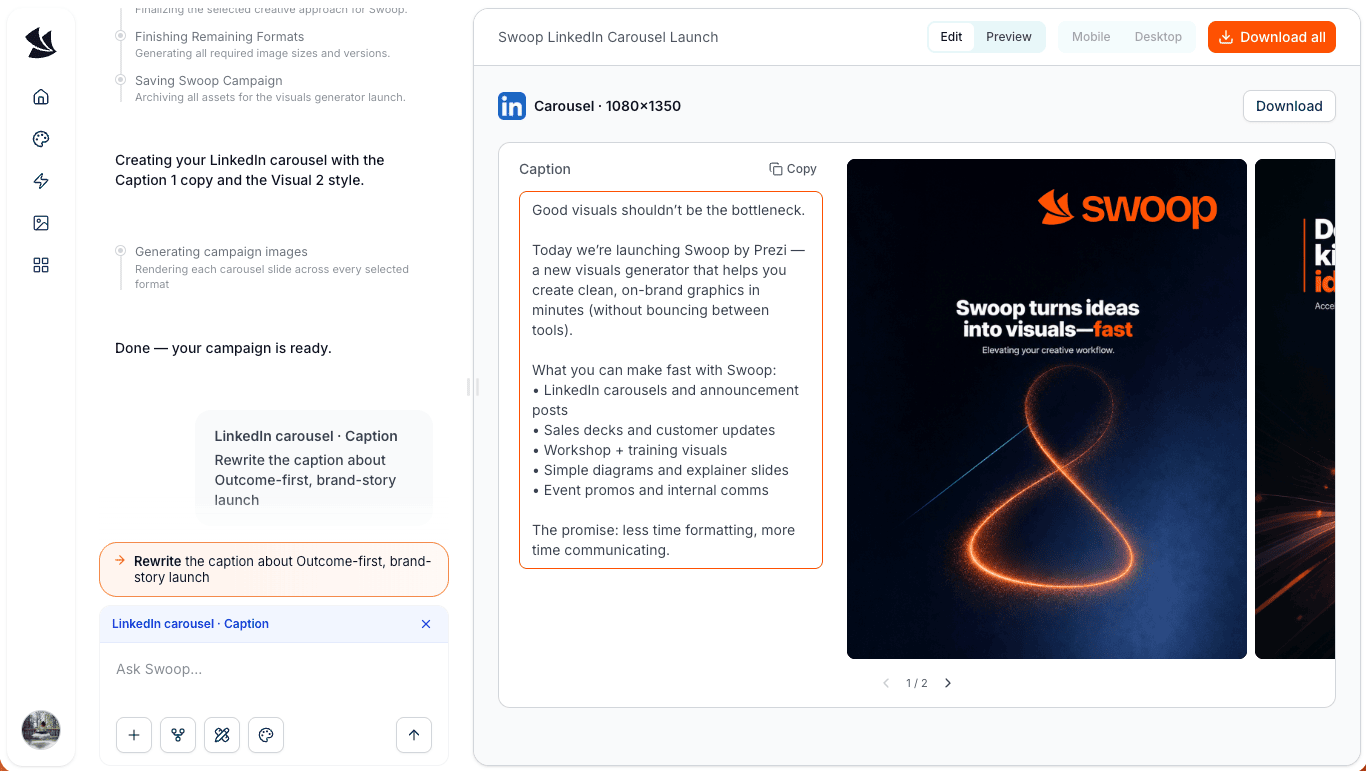Click the Caption heading label

point(545,169)
